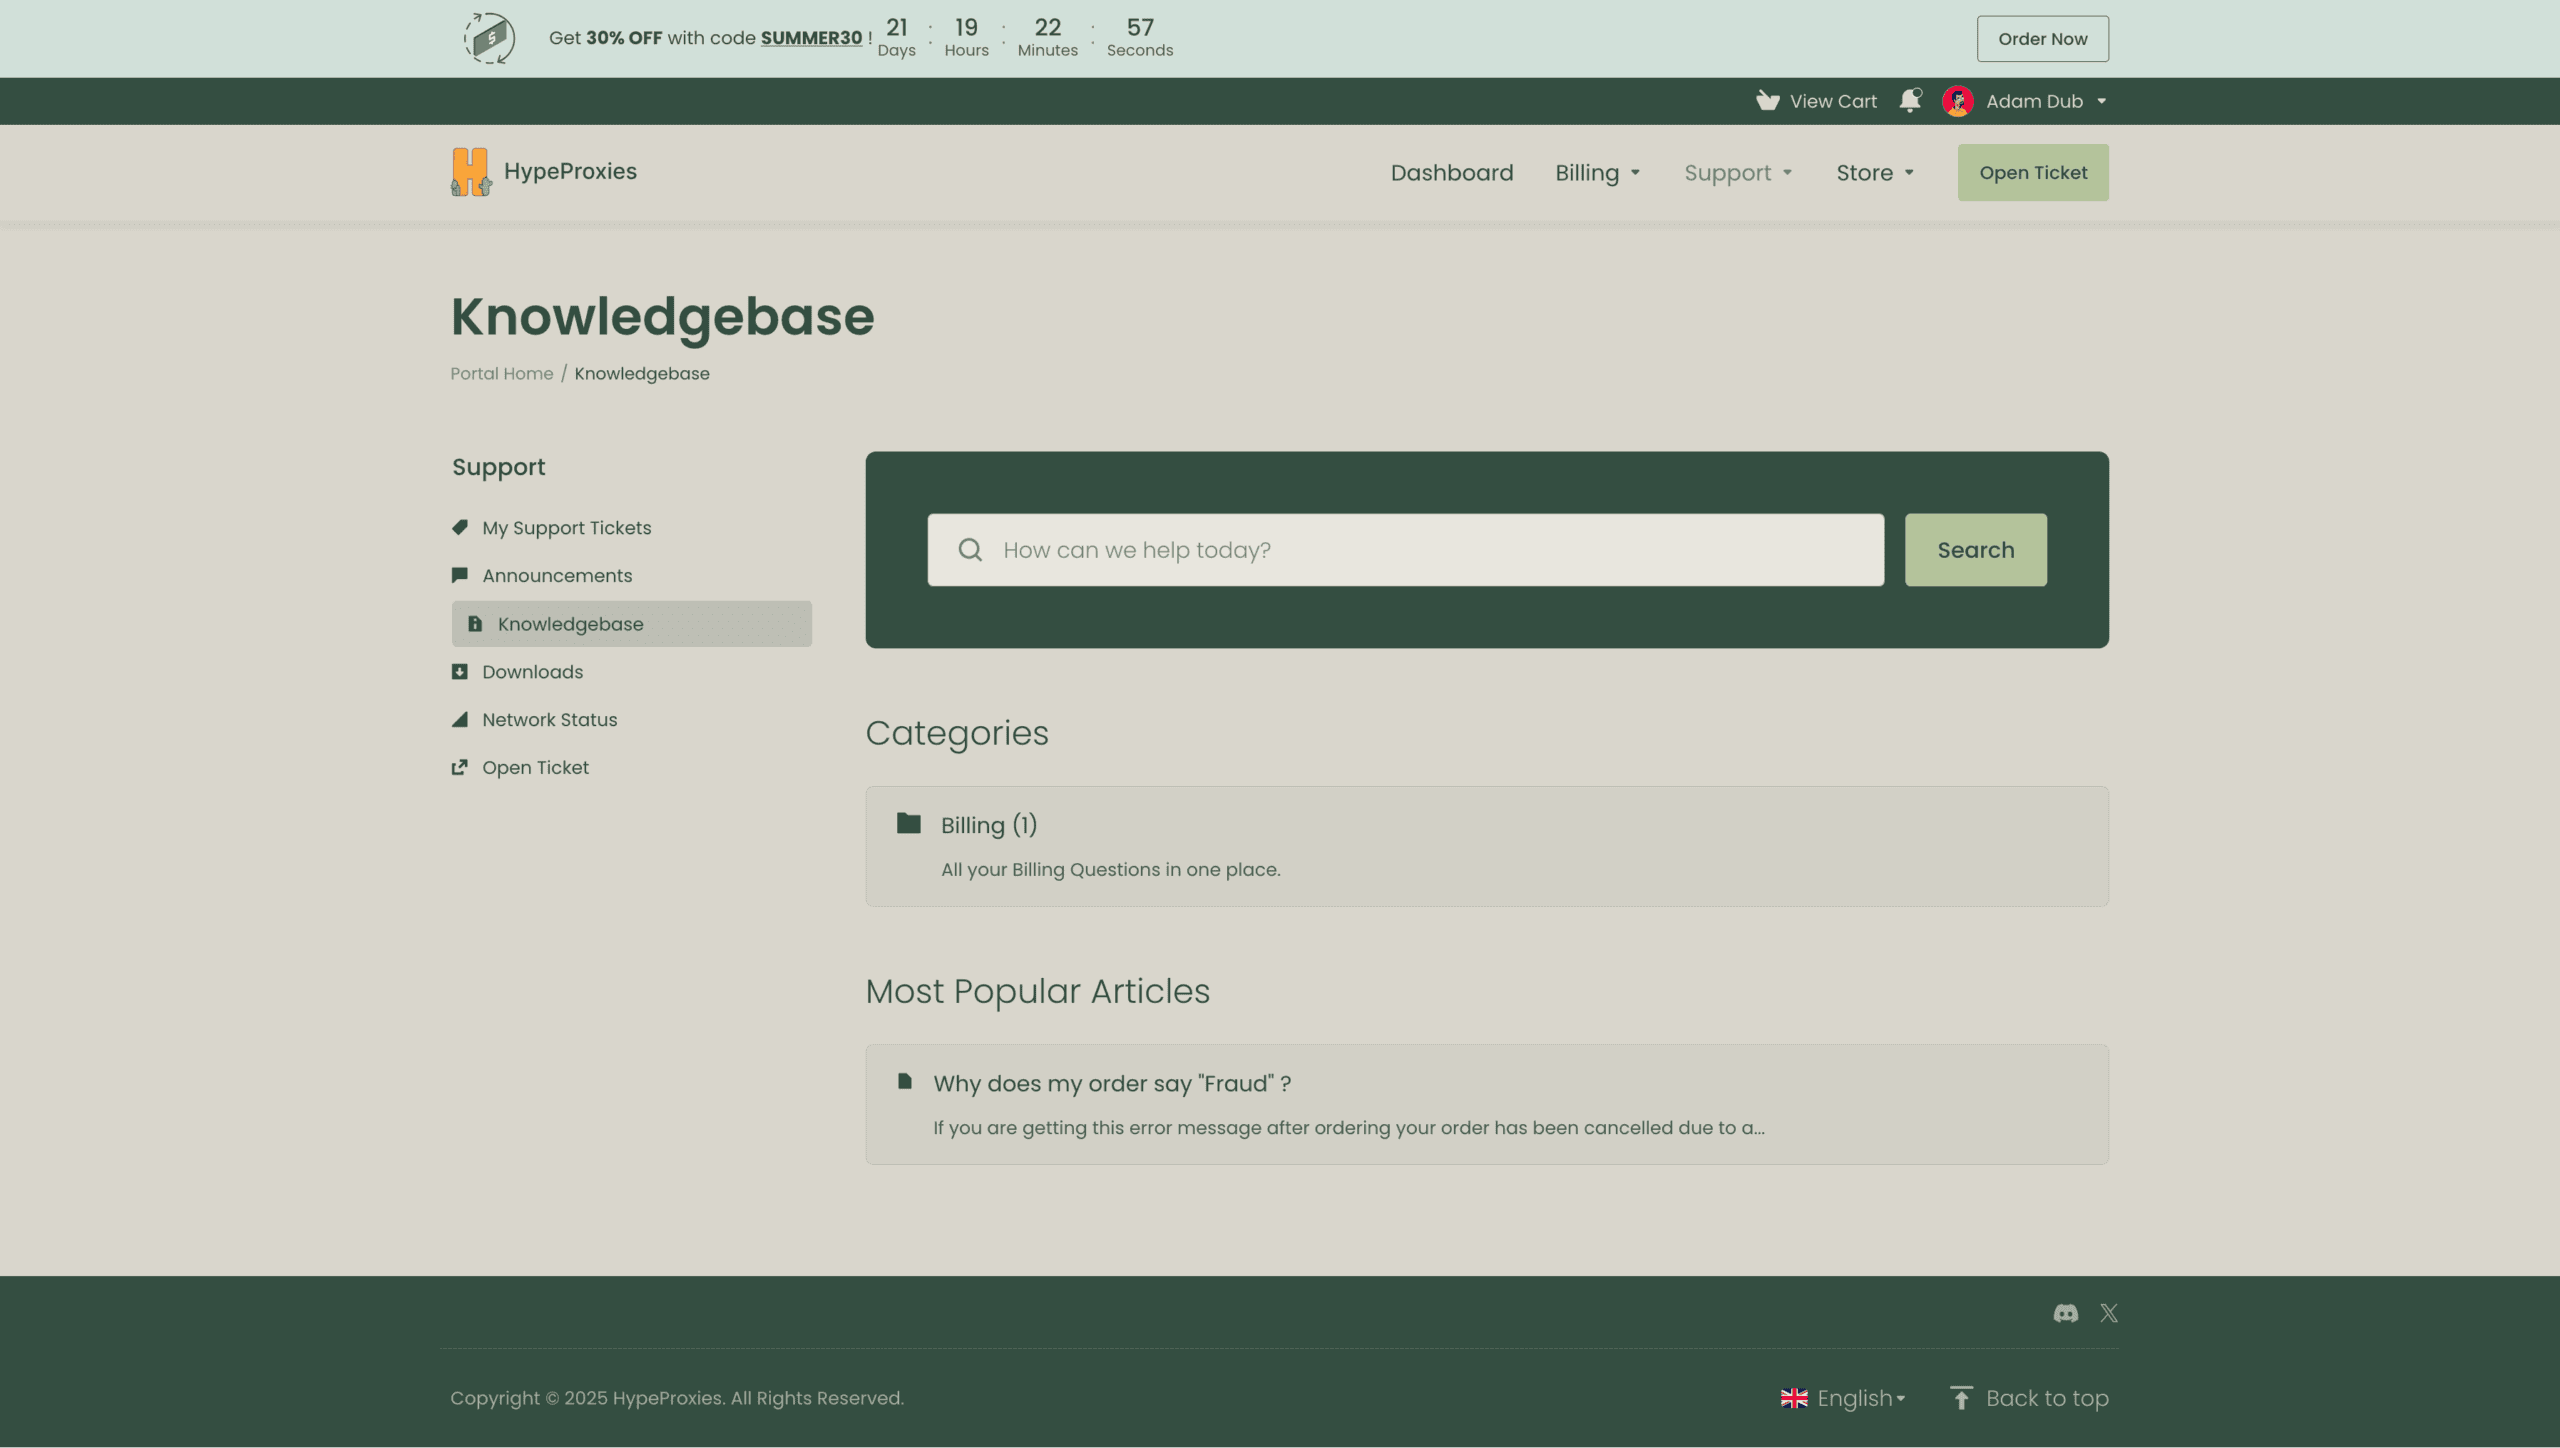
Task: Click the Knowledgebase breadcrumb text
Action: (x=642, y=373)
